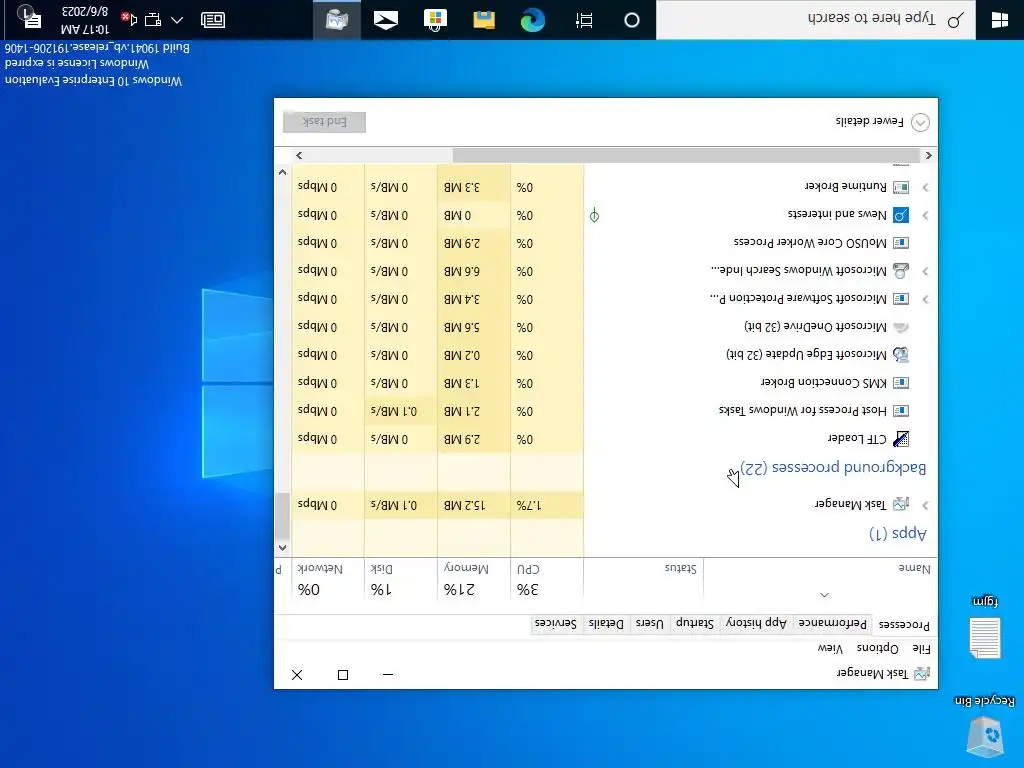
Task: Click the Task Manager title bar icon
Action: 922,673
